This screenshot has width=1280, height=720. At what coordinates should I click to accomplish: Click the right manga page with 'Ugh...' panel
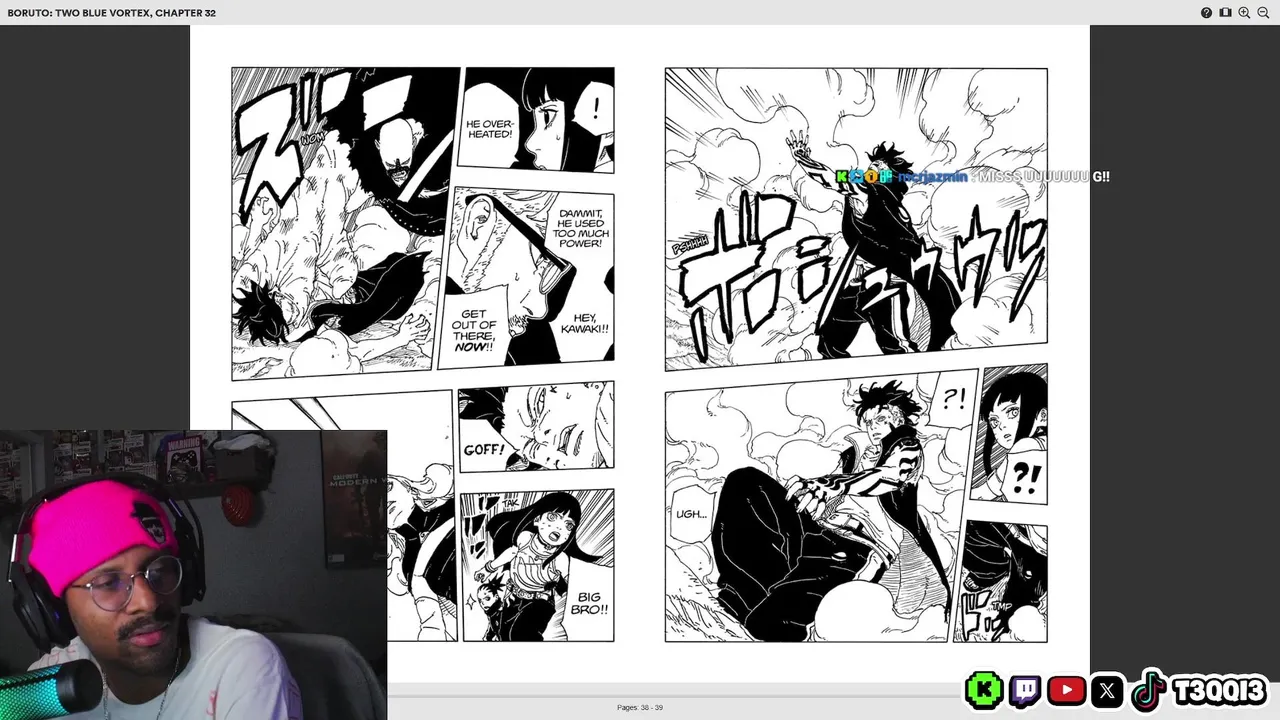click(856, 354)
